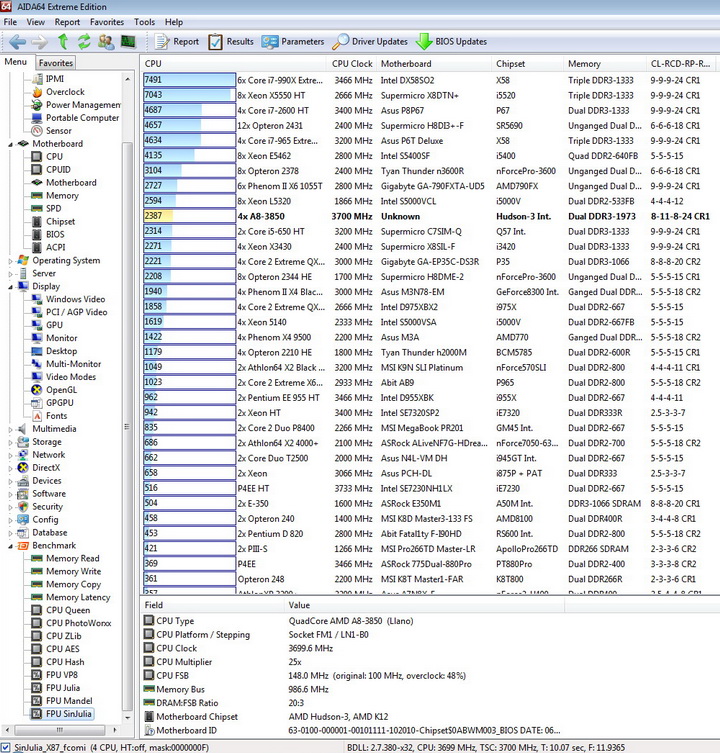This screenshot has height=753, width=720.
Task: Run the Memory Read benchmark
Action: coord(73,559)
